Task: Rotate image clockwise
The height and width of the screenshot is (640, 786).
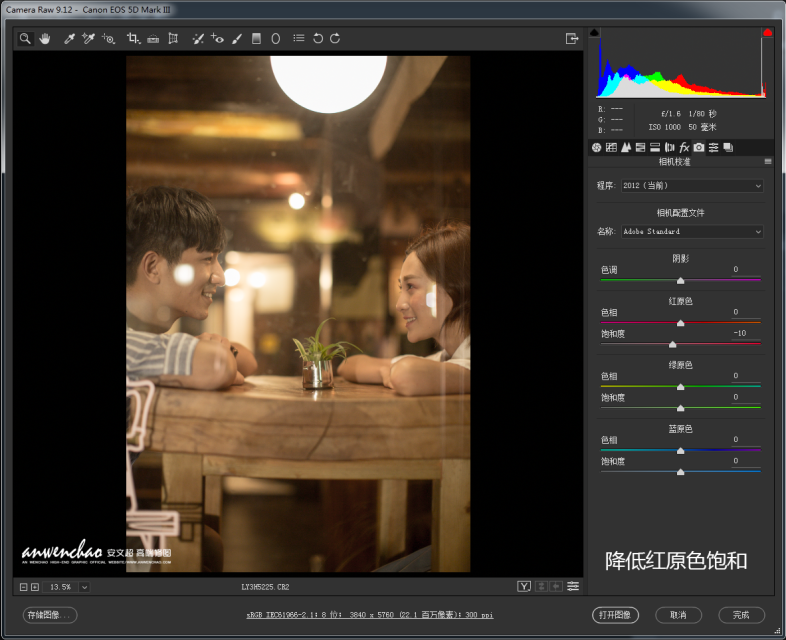Action: (x=335, y=39)
